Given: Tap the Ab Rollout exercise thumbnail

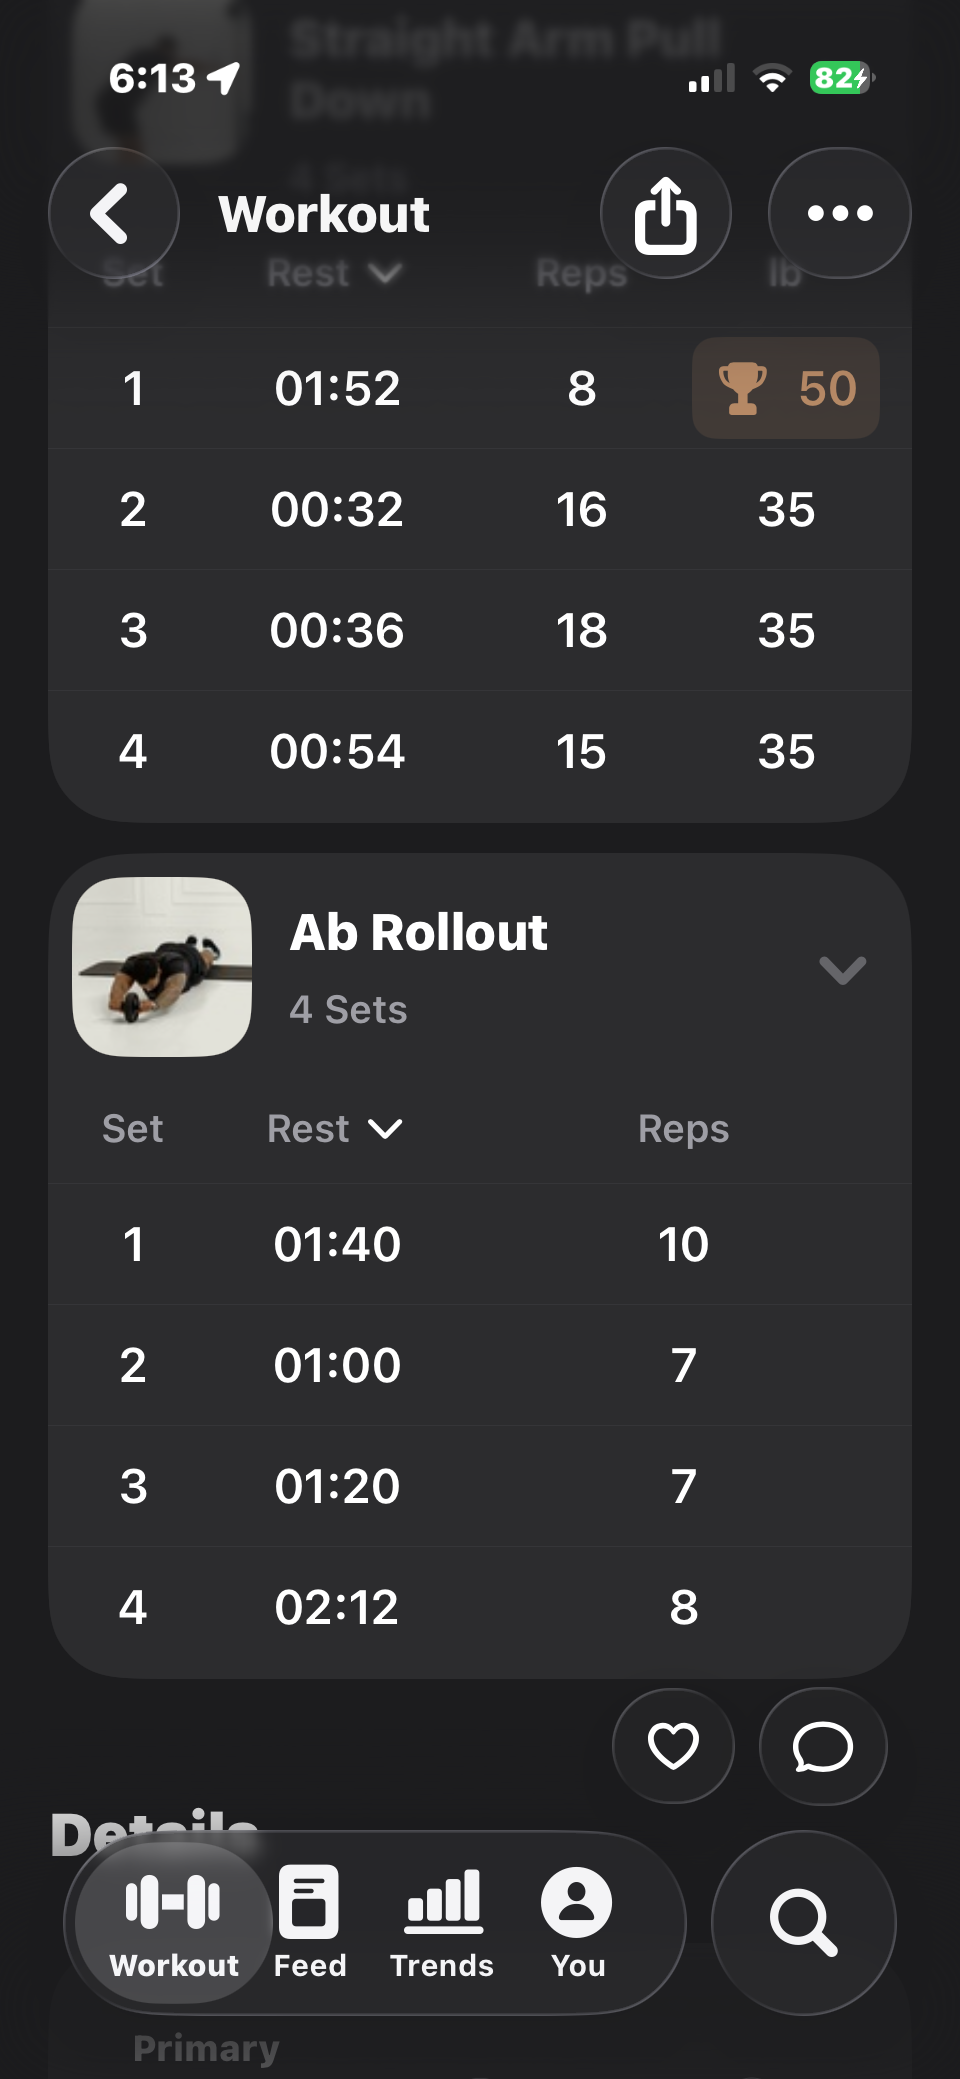Looking at the screenshot, I should pos(162,967).
